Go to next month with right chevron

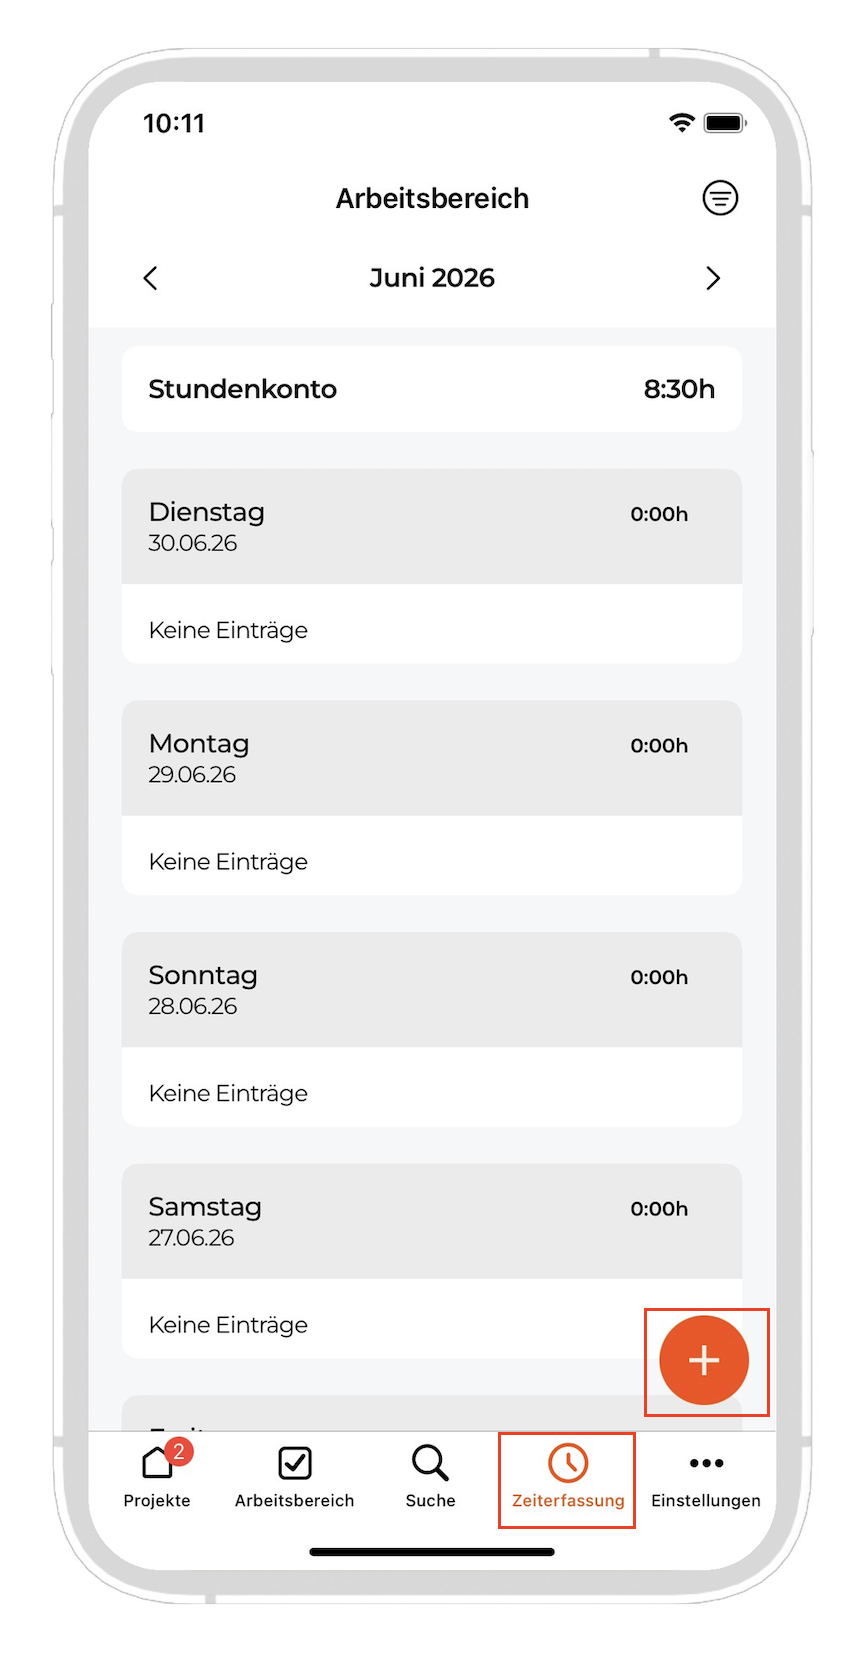pos(713,278)
